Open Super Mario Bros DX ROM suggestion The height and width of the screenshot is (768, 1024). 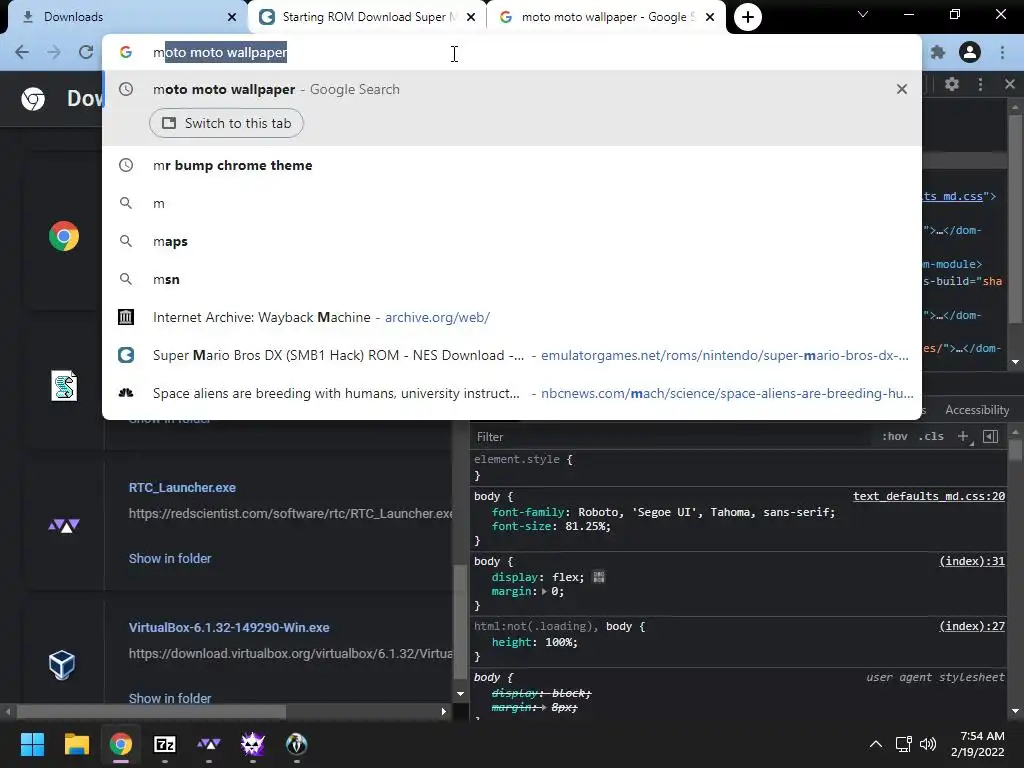click(x=511, y=355)
